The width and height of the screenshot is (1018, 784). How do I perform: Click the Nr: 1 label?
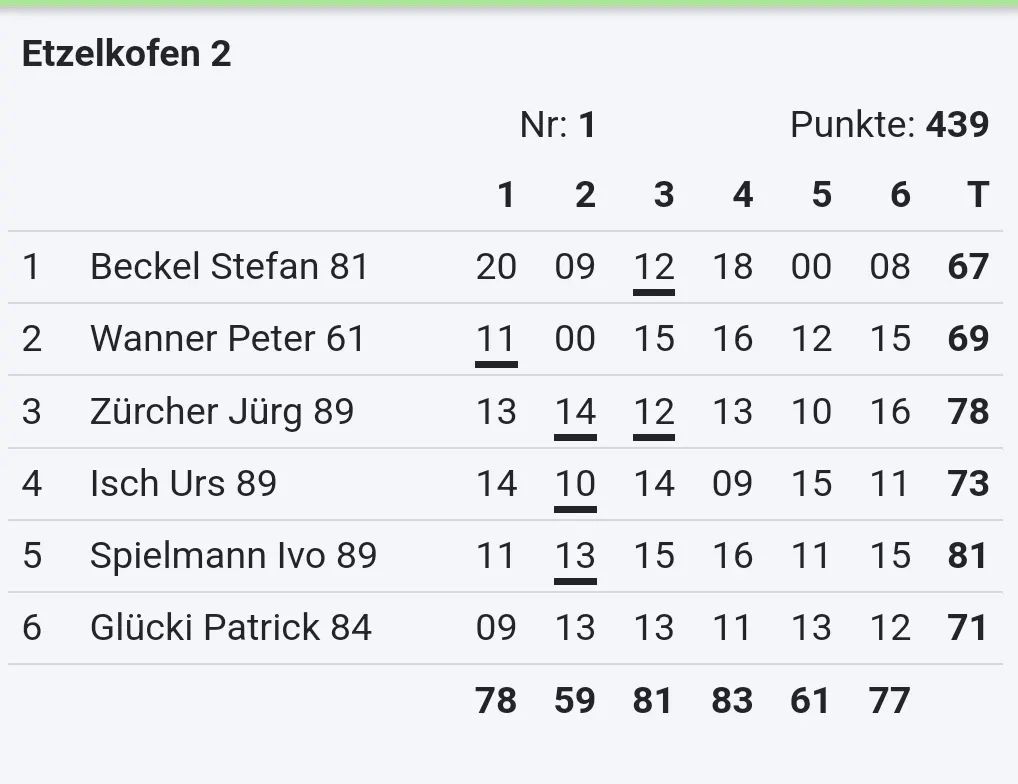tap(558, 125)
